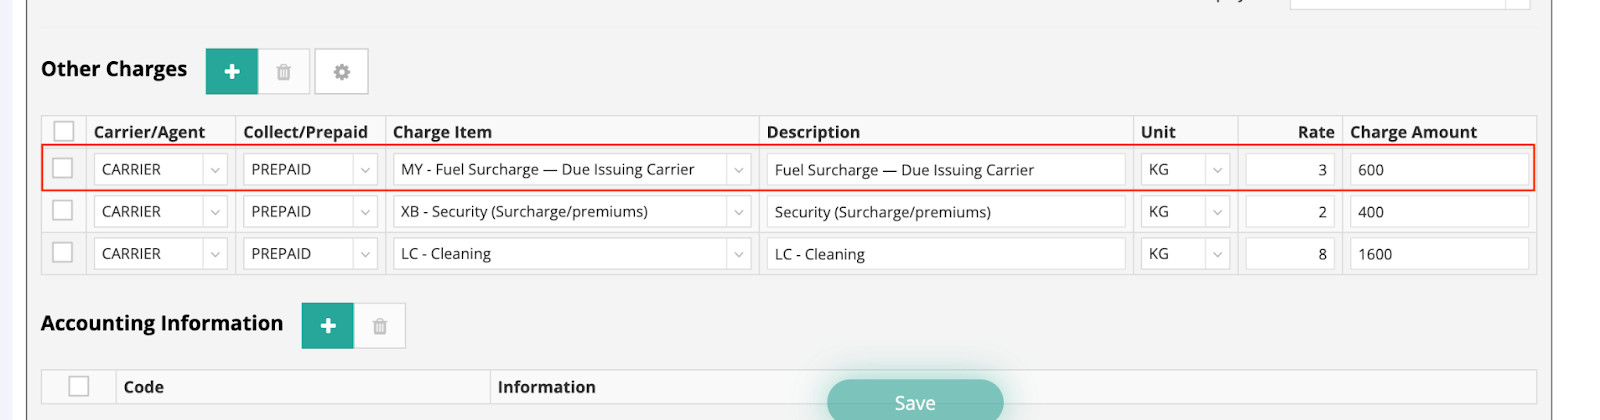Viewport: 1600px width, 420px height.
Task: Open the MY - Fuel Surcharge charge item dropdown
Action: pyautogui.click(x=738, y=170)
